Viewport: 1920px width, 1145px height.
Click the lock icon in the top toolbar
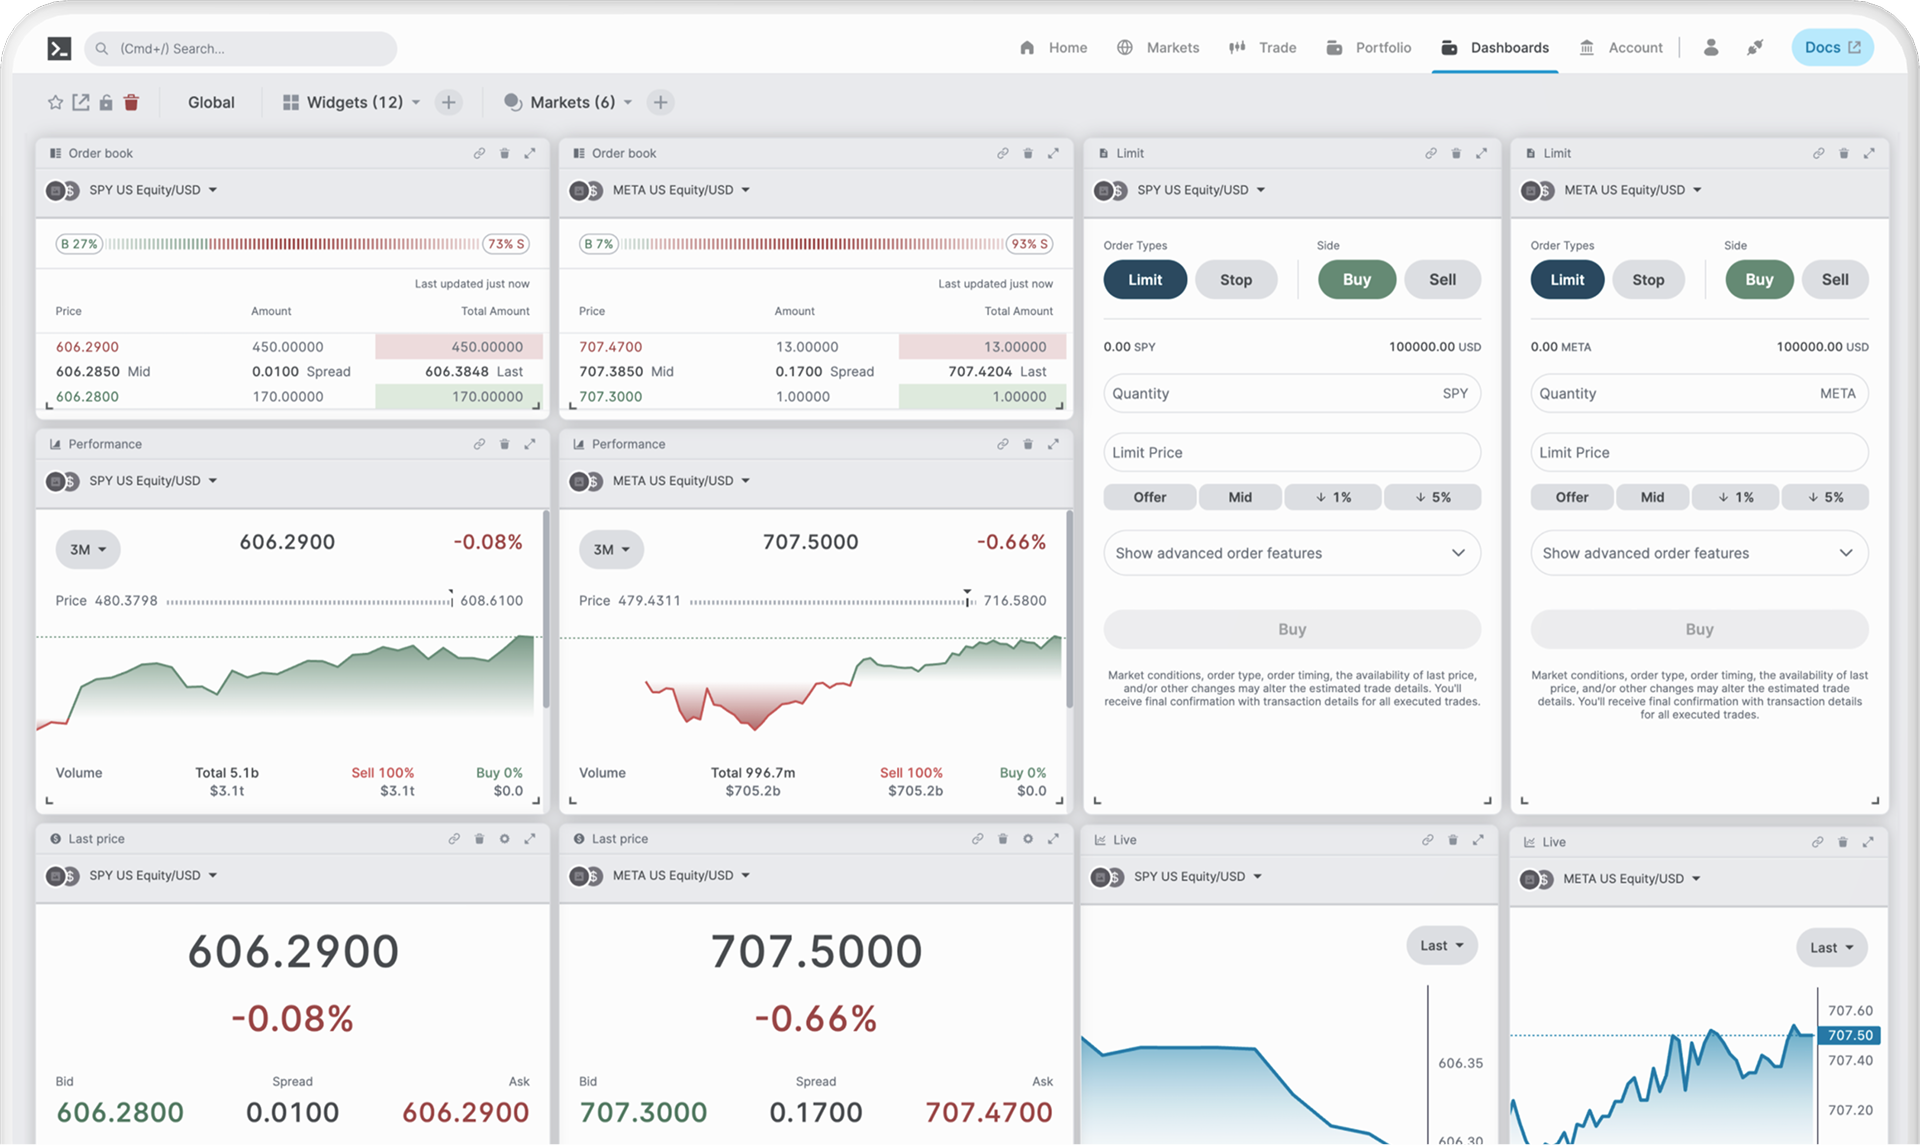pyautogui.click(x=106, y=102)
